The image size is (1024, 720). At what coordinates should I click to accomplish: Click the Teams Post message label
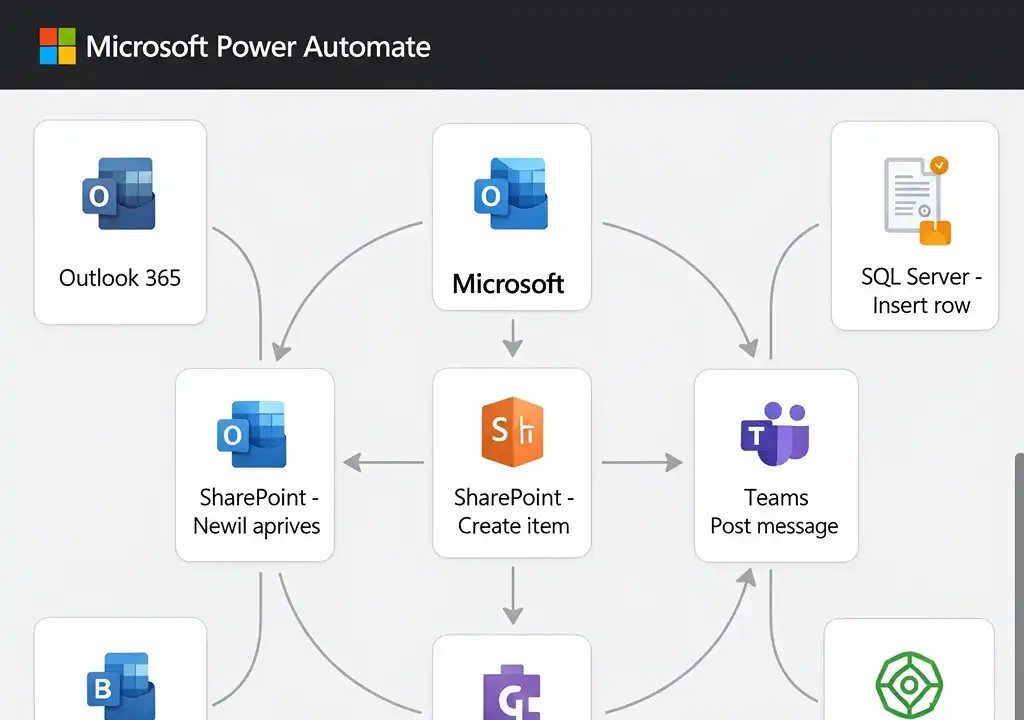775,512
